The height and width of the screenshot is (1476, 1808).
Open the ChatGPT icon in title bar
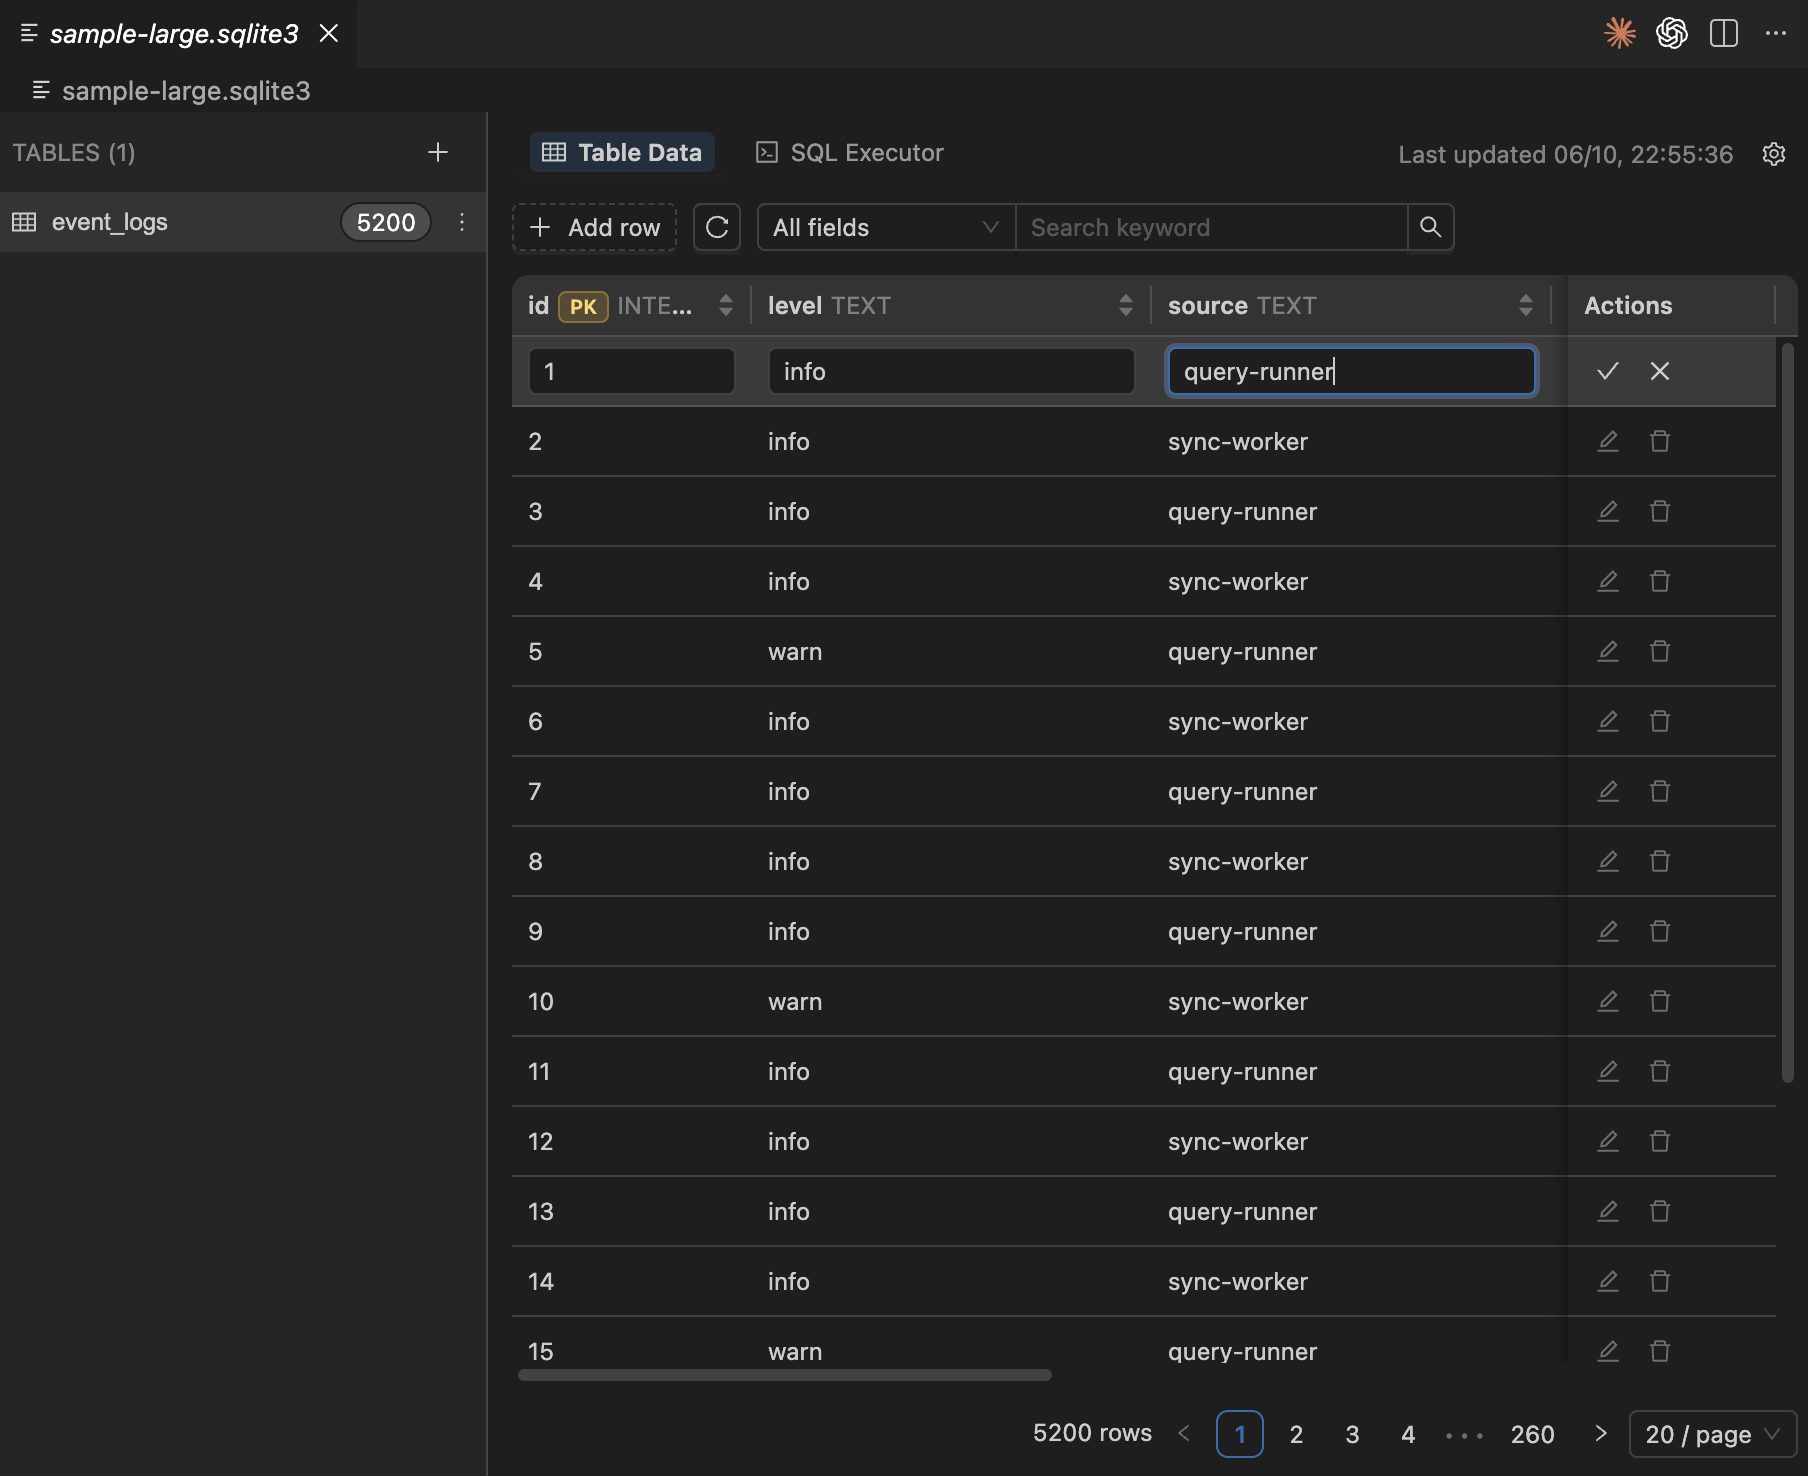(1672, 33)
